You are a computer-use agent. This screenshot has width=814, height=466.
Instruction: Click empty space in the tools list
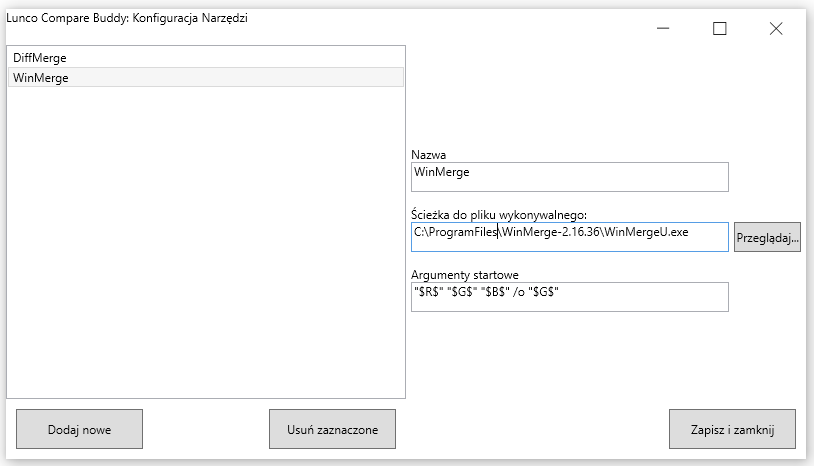click(206, 239)
